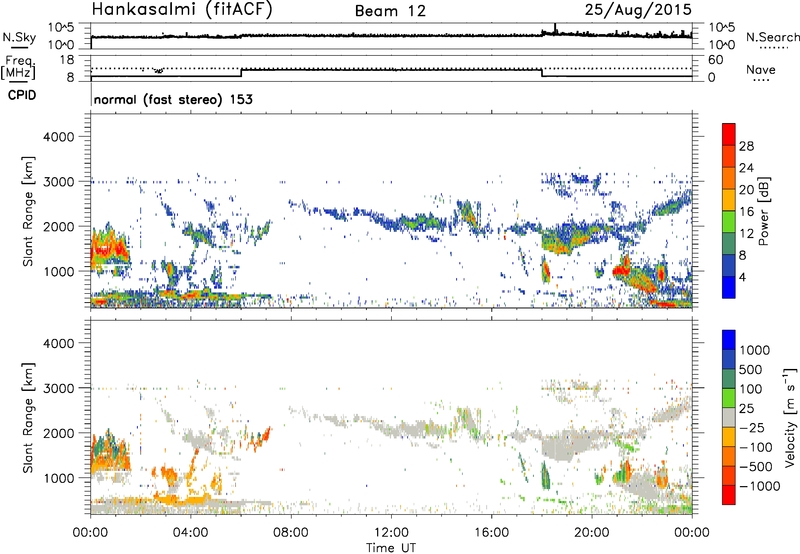Click the 'Power [dB]' colorbar title
The image size is (800, 554).
[x=764, y=212]
